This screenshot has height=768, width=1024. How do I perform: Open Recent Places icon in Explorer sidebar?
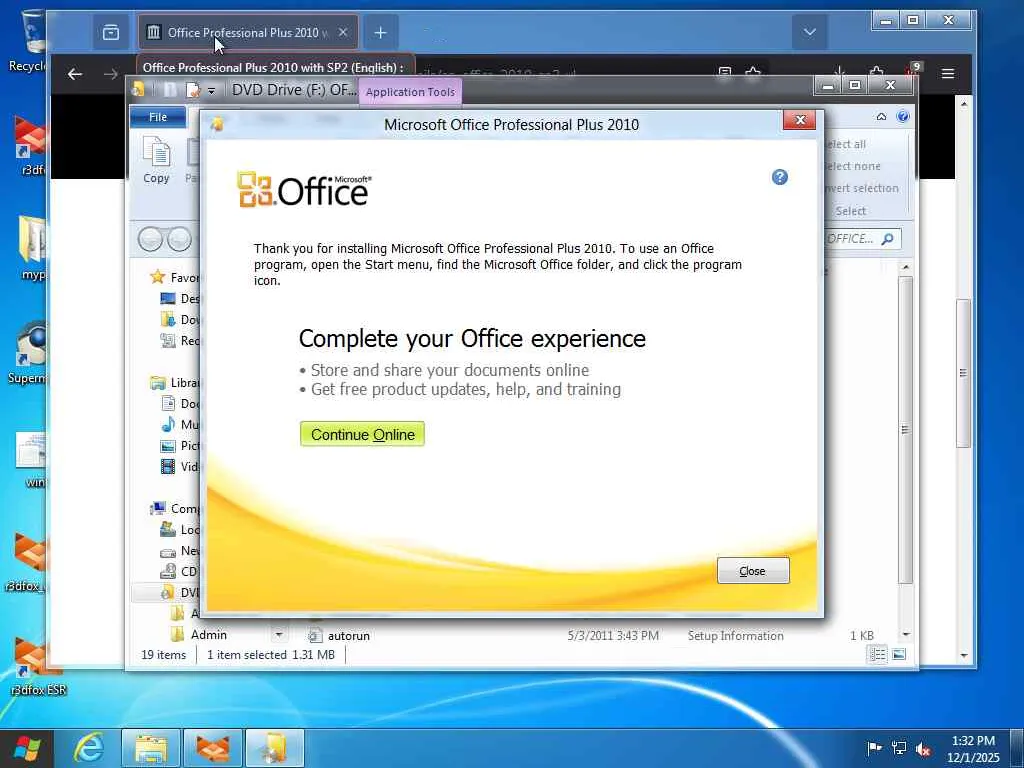[168, 340]
